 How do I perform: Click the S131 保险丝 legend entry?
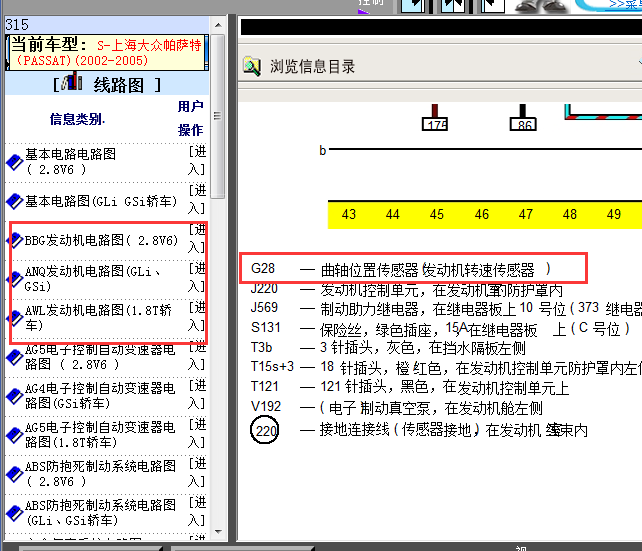440,328
